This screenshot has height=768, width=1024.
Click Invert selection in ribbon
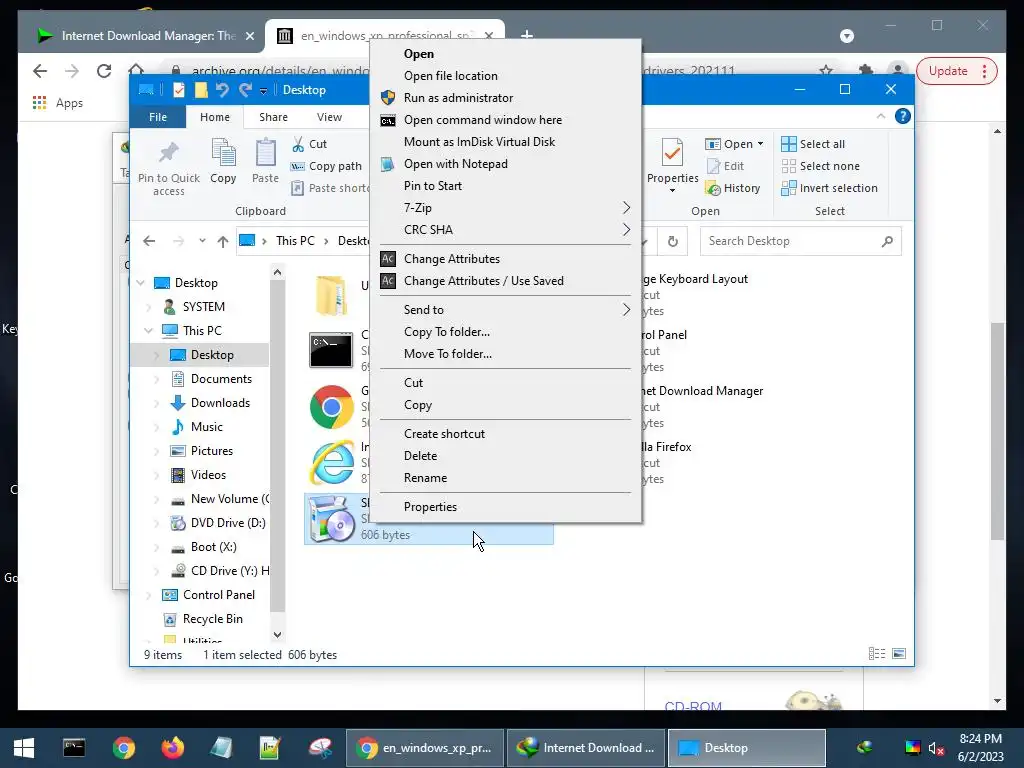829,188
